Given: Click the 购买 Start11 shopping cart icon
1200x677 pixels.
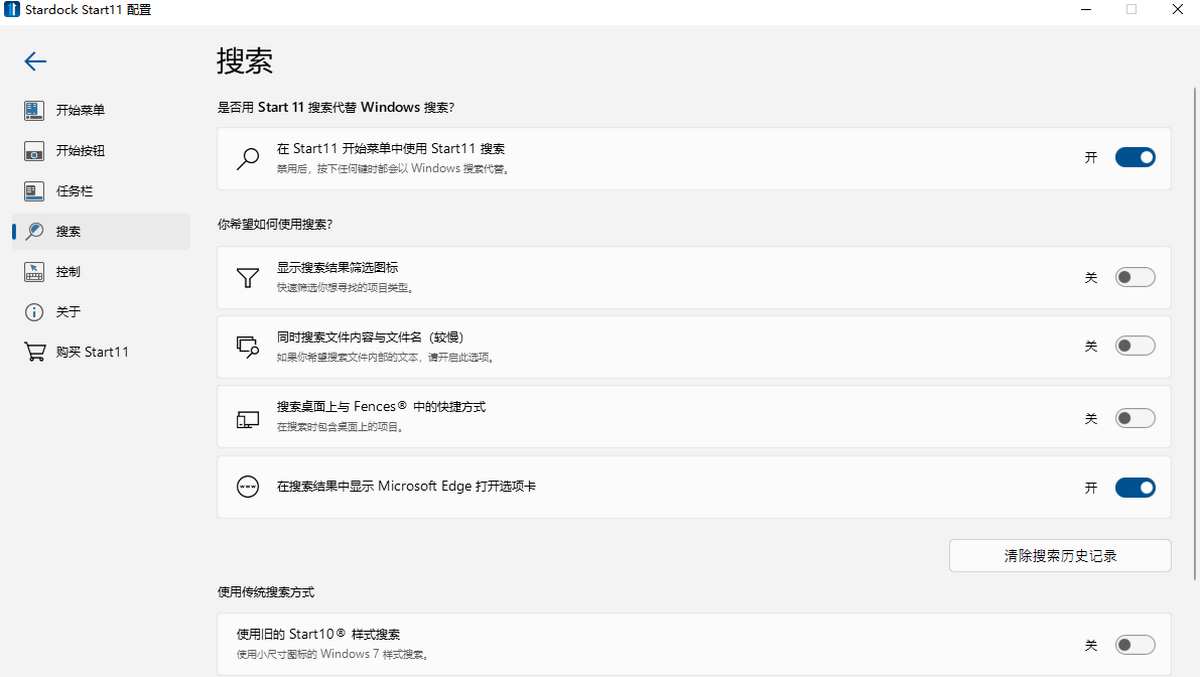Looking at the screenshot, I should [x=34, y=352].
